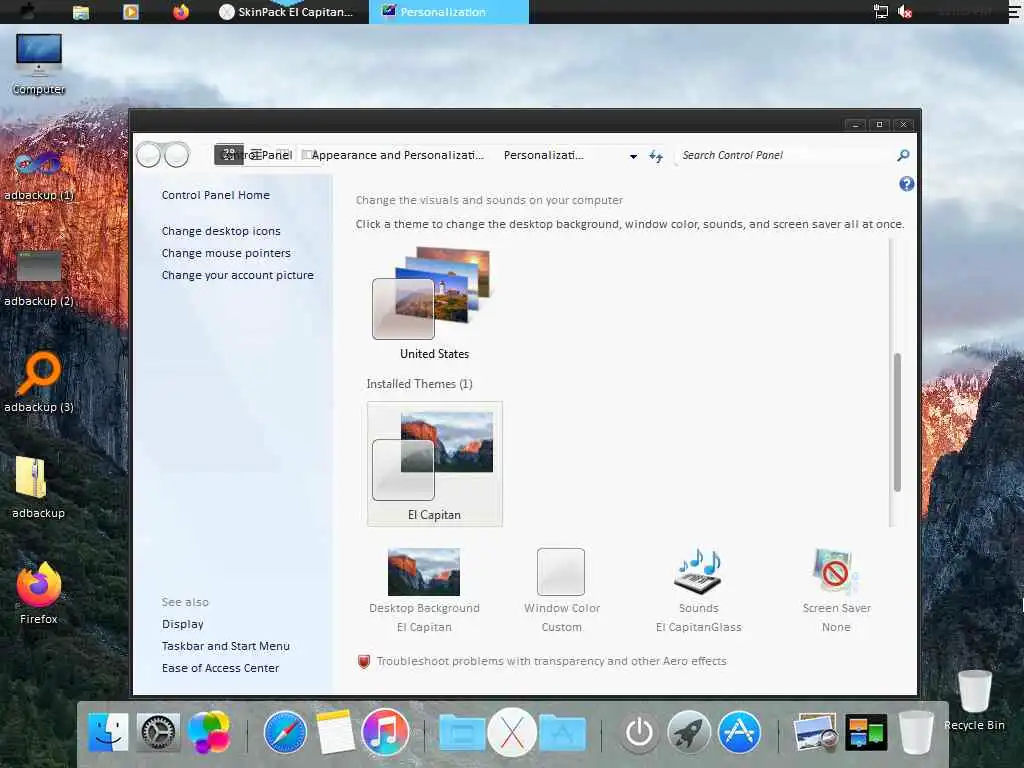Open the desktop switcher dock icon

click(x=866, y=732)
